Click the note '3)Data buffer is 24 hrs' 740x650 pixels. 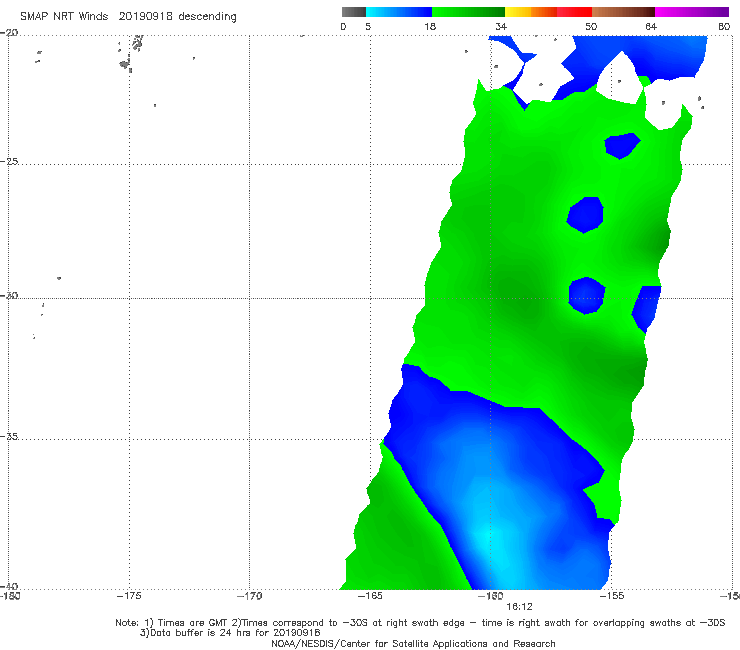[x=230, y=633]
